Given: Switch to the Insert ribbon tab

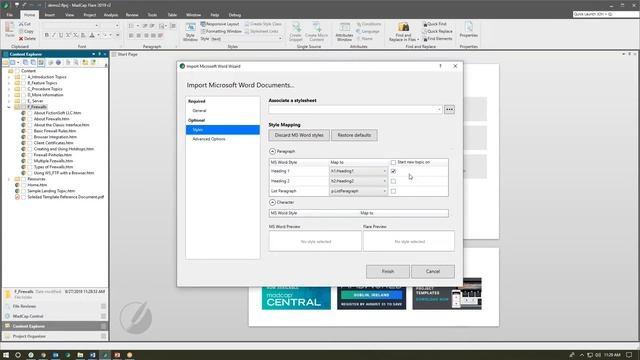Looking at the screenshot, I should tap(49, 15).
